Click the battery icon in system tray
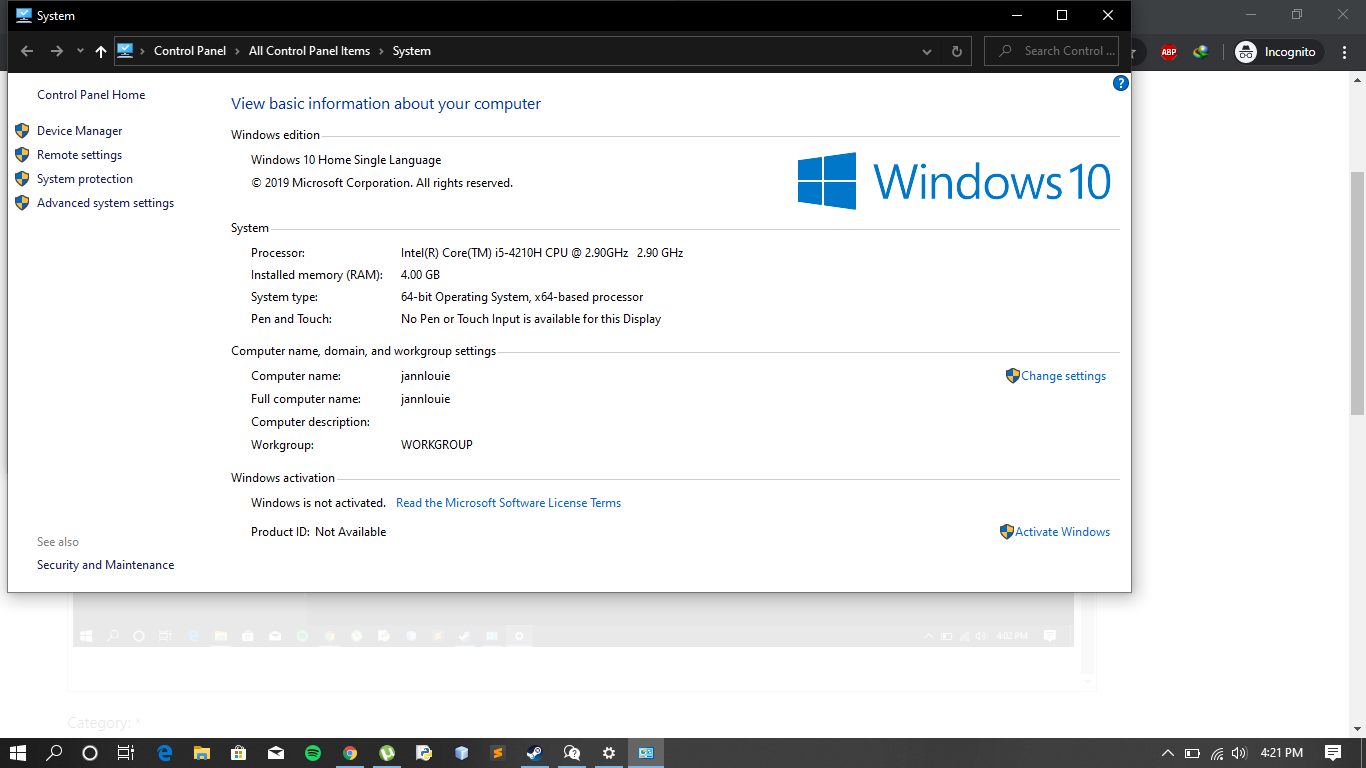1366x768 pixels. coord(1192,753)
